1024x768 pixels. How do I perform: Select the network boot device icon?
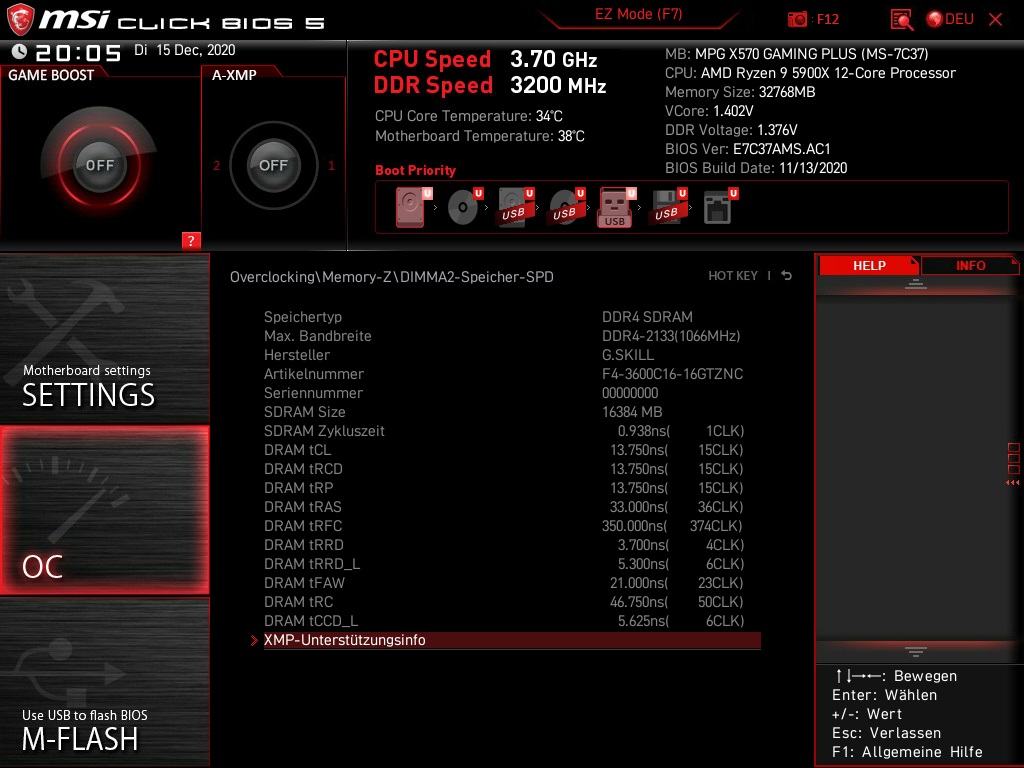click(720, 207)
